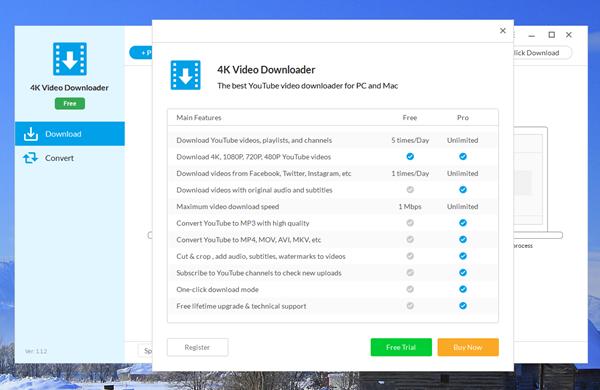Image resolution: width=600 pixels, height=390 pixels.
Task: Click Pro checkmark for 4K, 1080P downloads
Action: pos(463,157)
